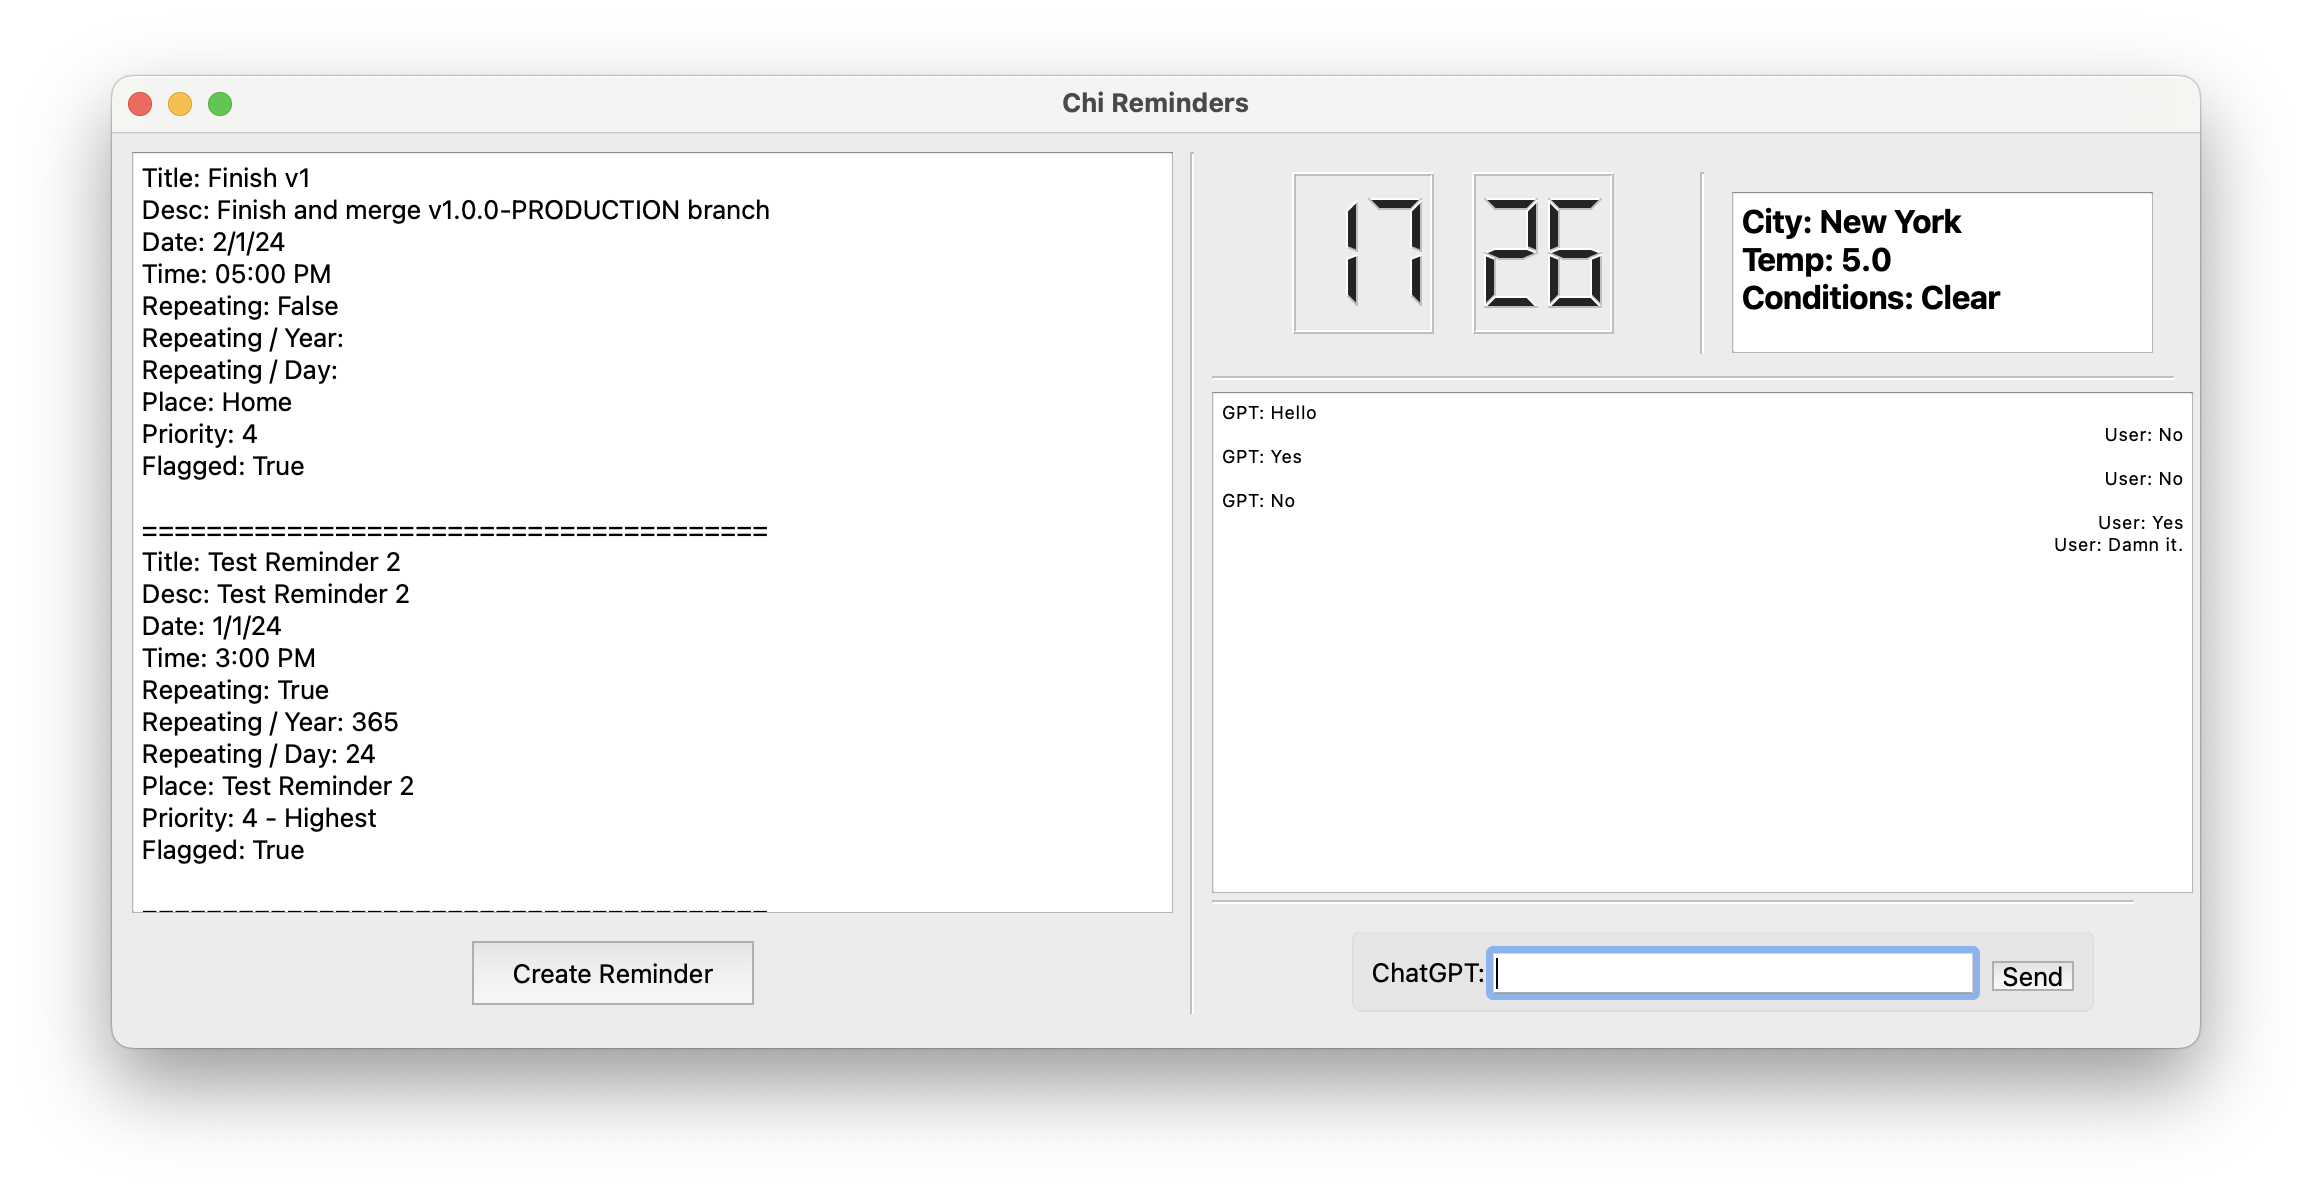Click the 'GPT: Yes' chat message
2312x1196 pixels.
(x=1262, y=457)
